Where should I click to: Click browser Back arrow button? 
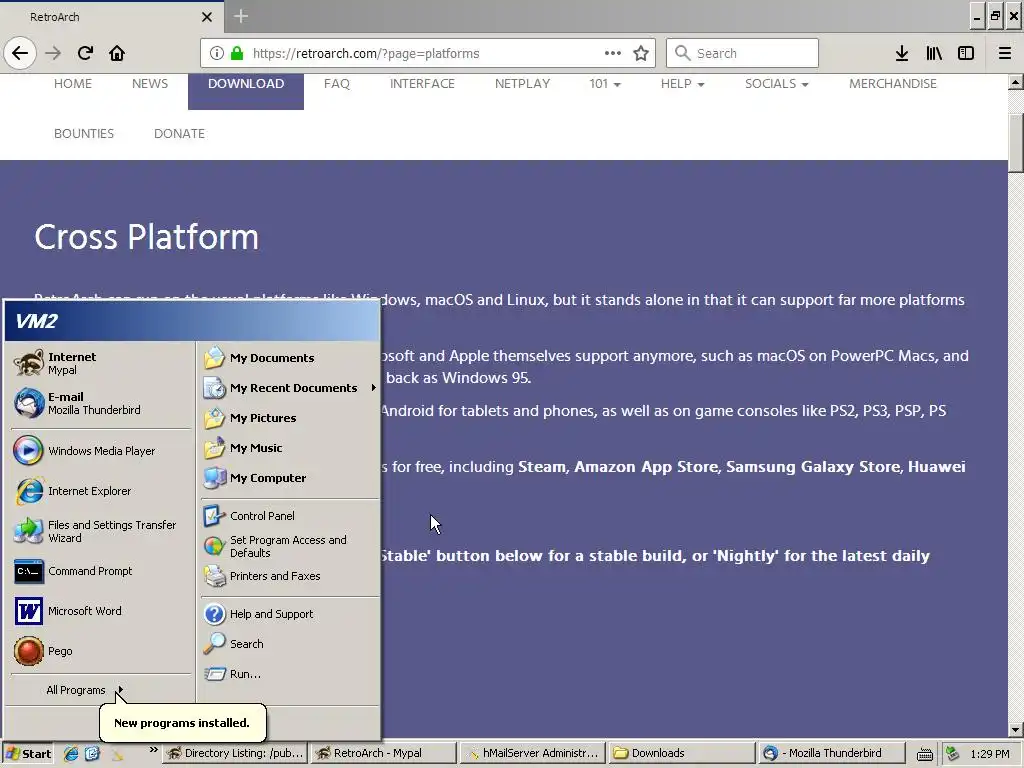pos(20,53)
